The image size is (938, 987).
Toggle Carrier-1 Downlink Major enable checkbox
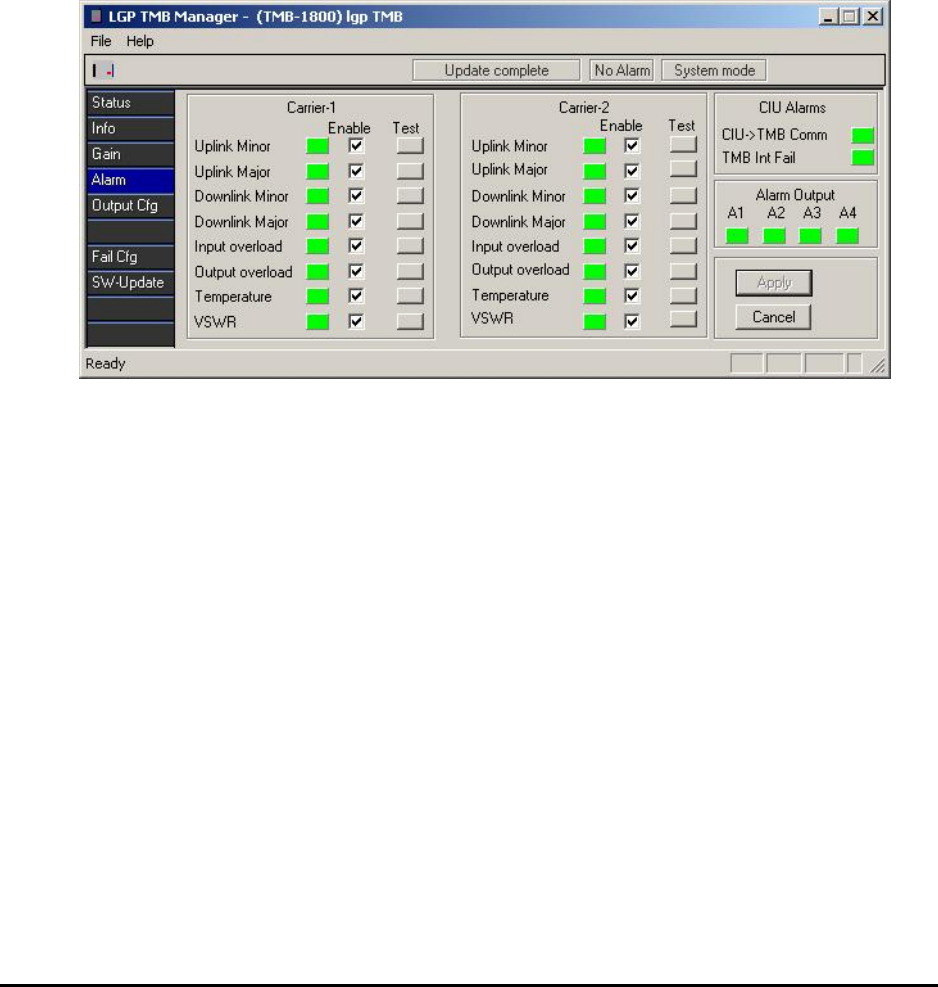click(356, 221)
